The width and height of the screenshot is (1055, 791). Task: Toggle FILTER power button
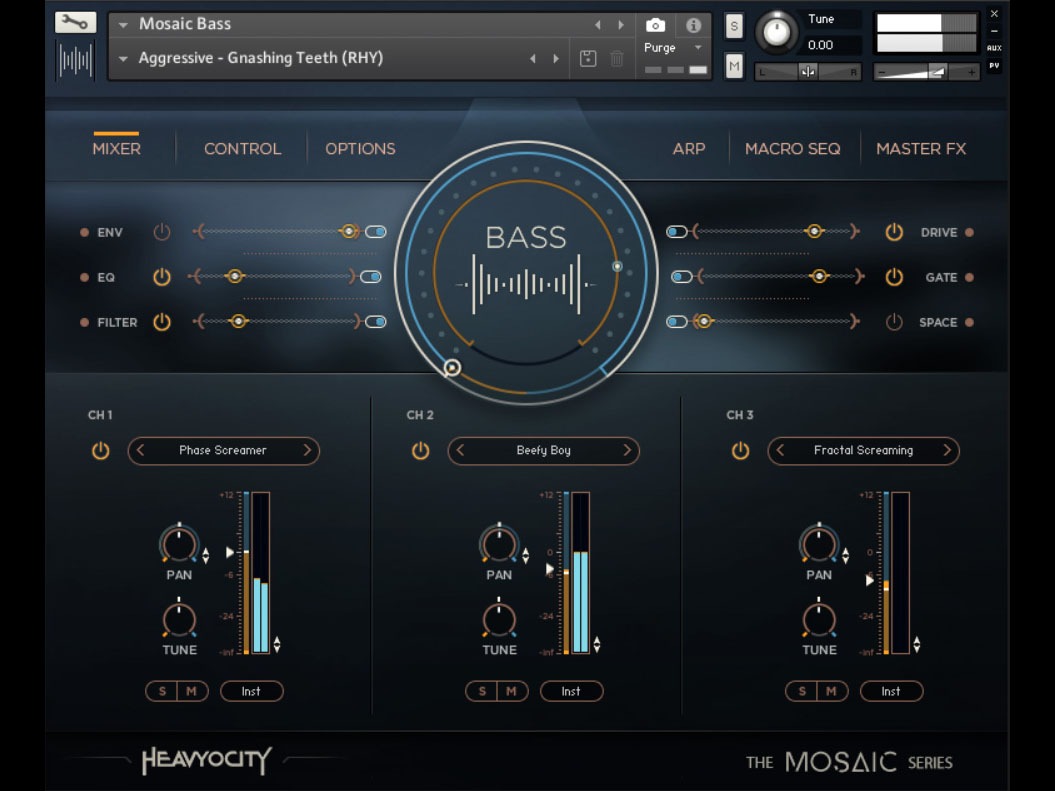[161, 322]
